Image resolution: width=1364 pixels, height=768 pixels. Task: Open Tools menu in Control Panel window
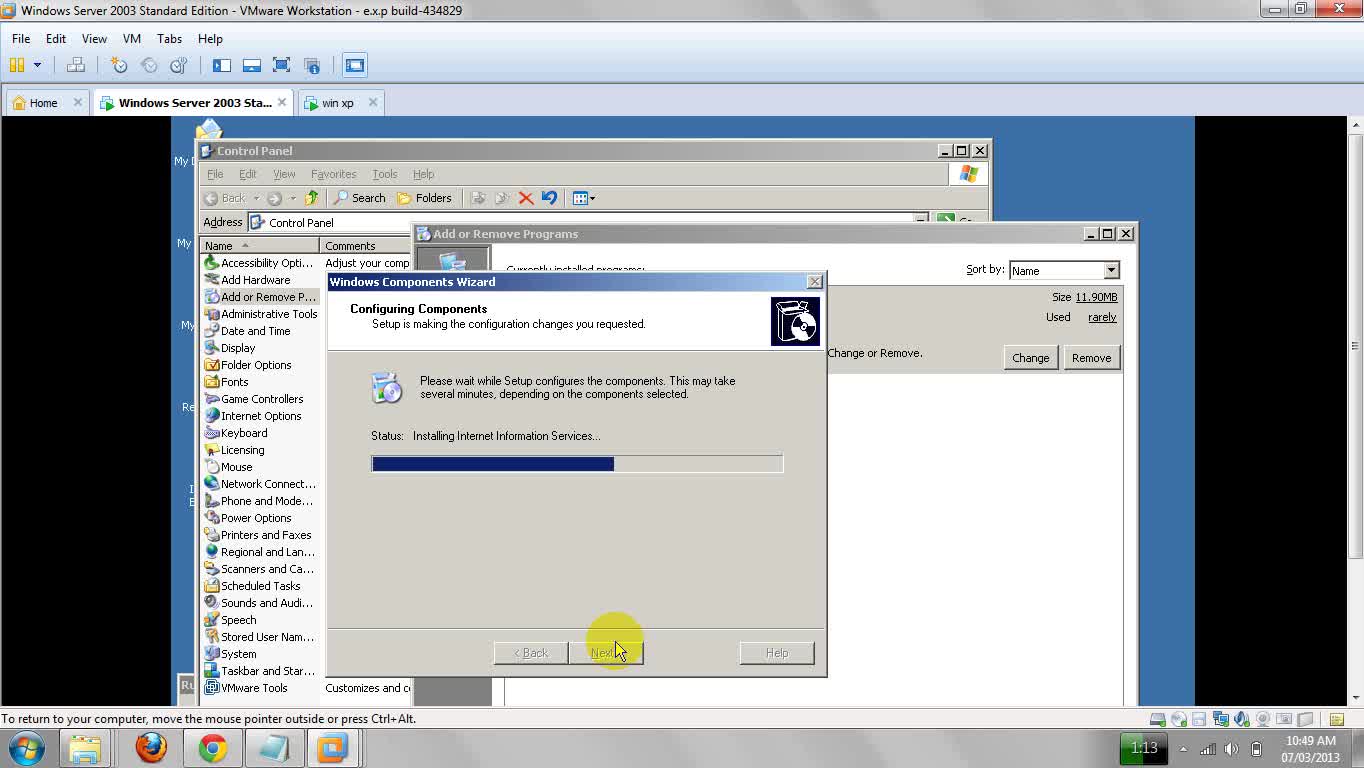pyautogui.click(x=385, y=174)
